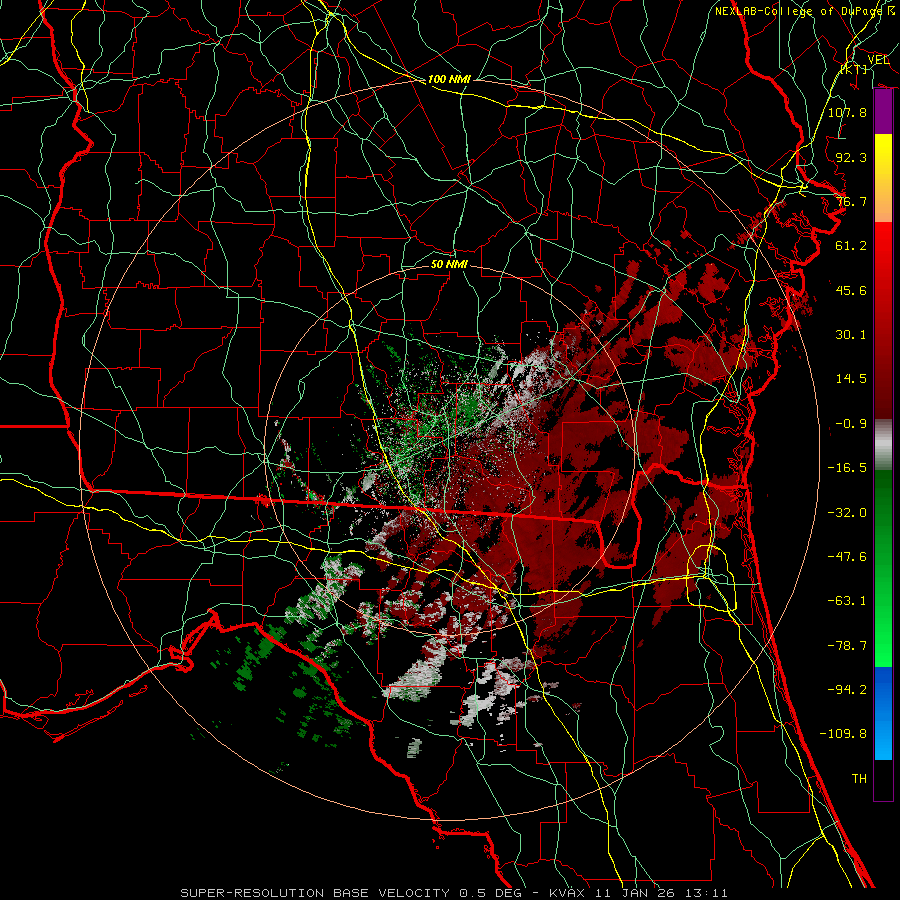Click the 30.1 velocity scale value
The width and height of the screenshot is (900, 900).
point(851,335)
